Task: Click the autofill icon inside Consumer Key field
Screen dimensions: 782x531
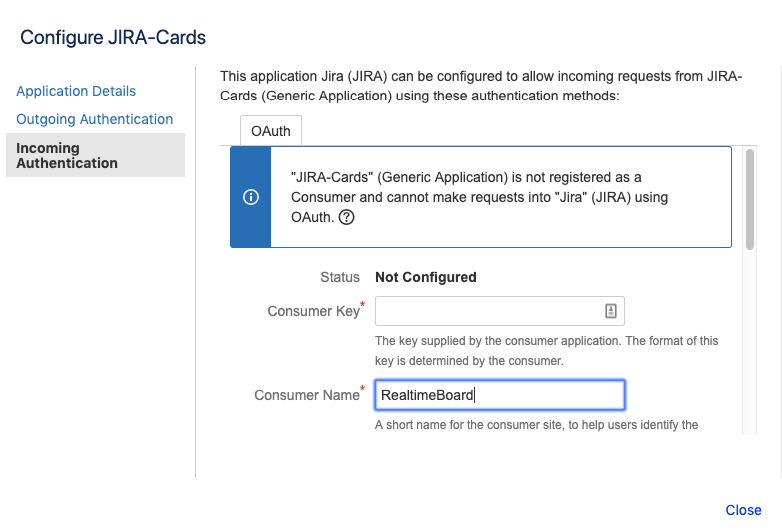Action: (610, 311)
